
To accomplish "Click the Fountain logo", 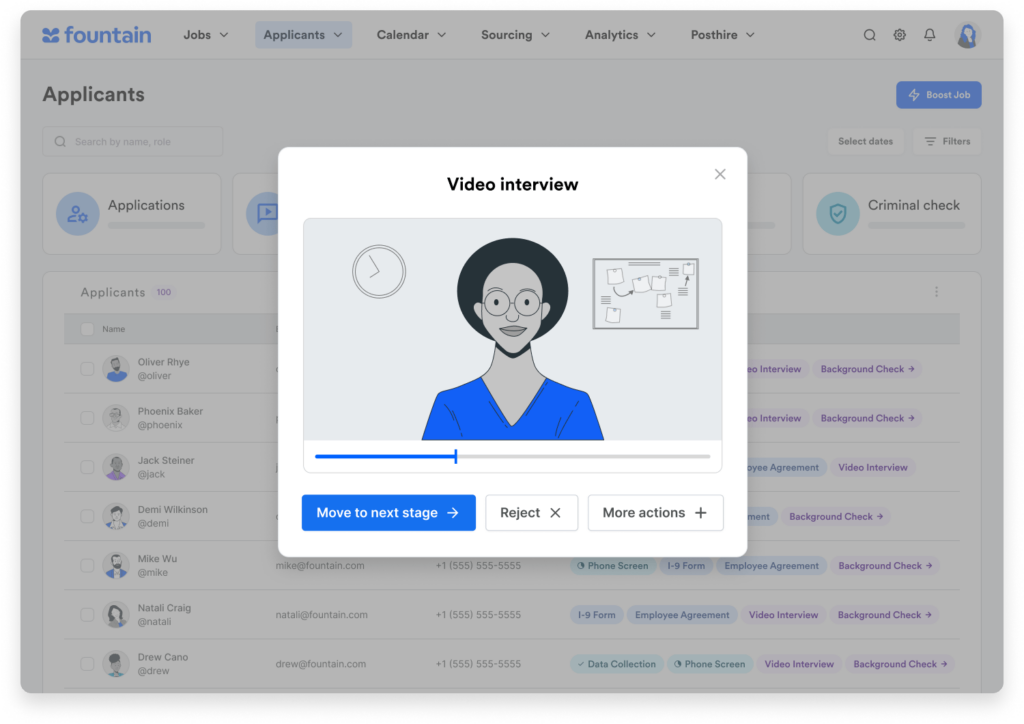I will point(96,35).
